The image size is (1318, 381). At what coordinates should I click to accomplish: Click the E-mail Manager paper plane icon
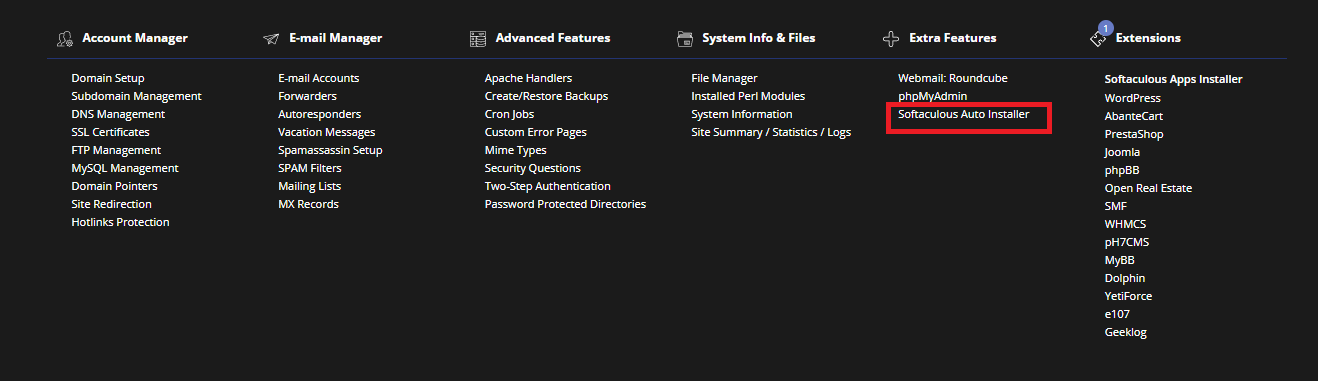tap(271, 39)
